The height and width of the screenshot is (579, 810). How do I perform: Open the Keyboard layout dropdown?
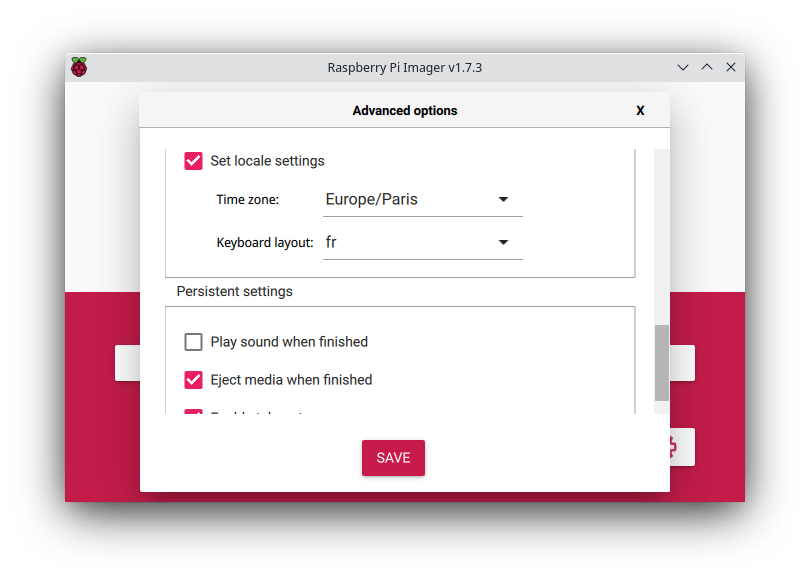423,242
